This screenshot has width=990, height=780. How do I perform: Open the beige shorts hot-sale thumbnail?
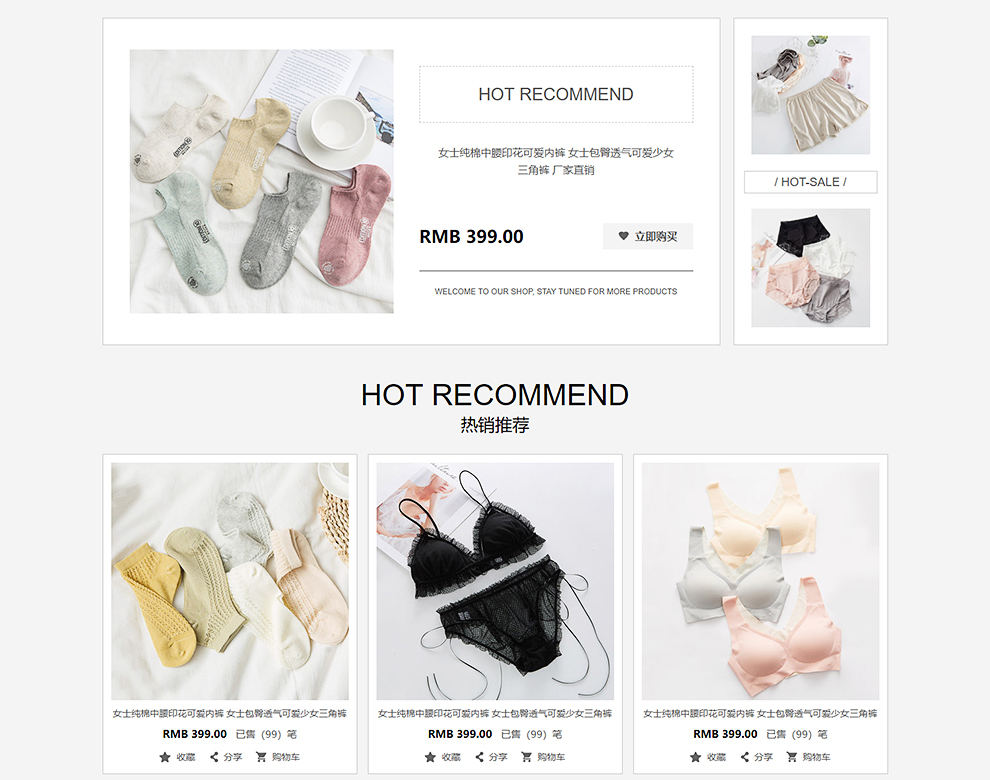[811, 95]
